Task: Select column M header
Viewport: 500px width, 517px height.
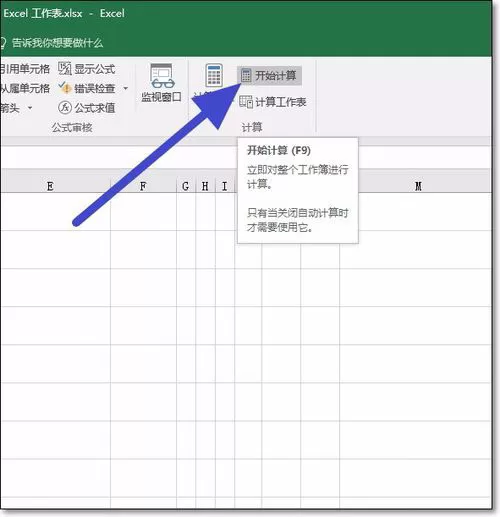Action: (x=418, y=186)
